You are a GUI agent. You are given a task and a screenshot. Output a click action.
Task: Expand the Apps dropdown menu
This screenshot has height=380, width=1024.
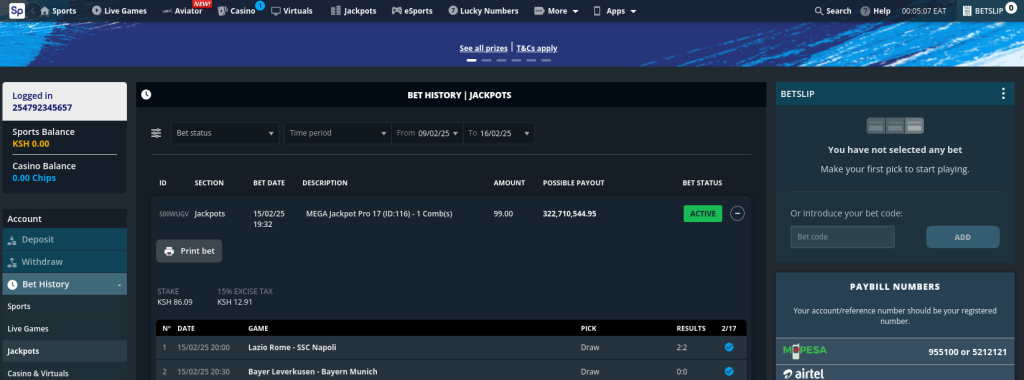(x=615, y=11)
